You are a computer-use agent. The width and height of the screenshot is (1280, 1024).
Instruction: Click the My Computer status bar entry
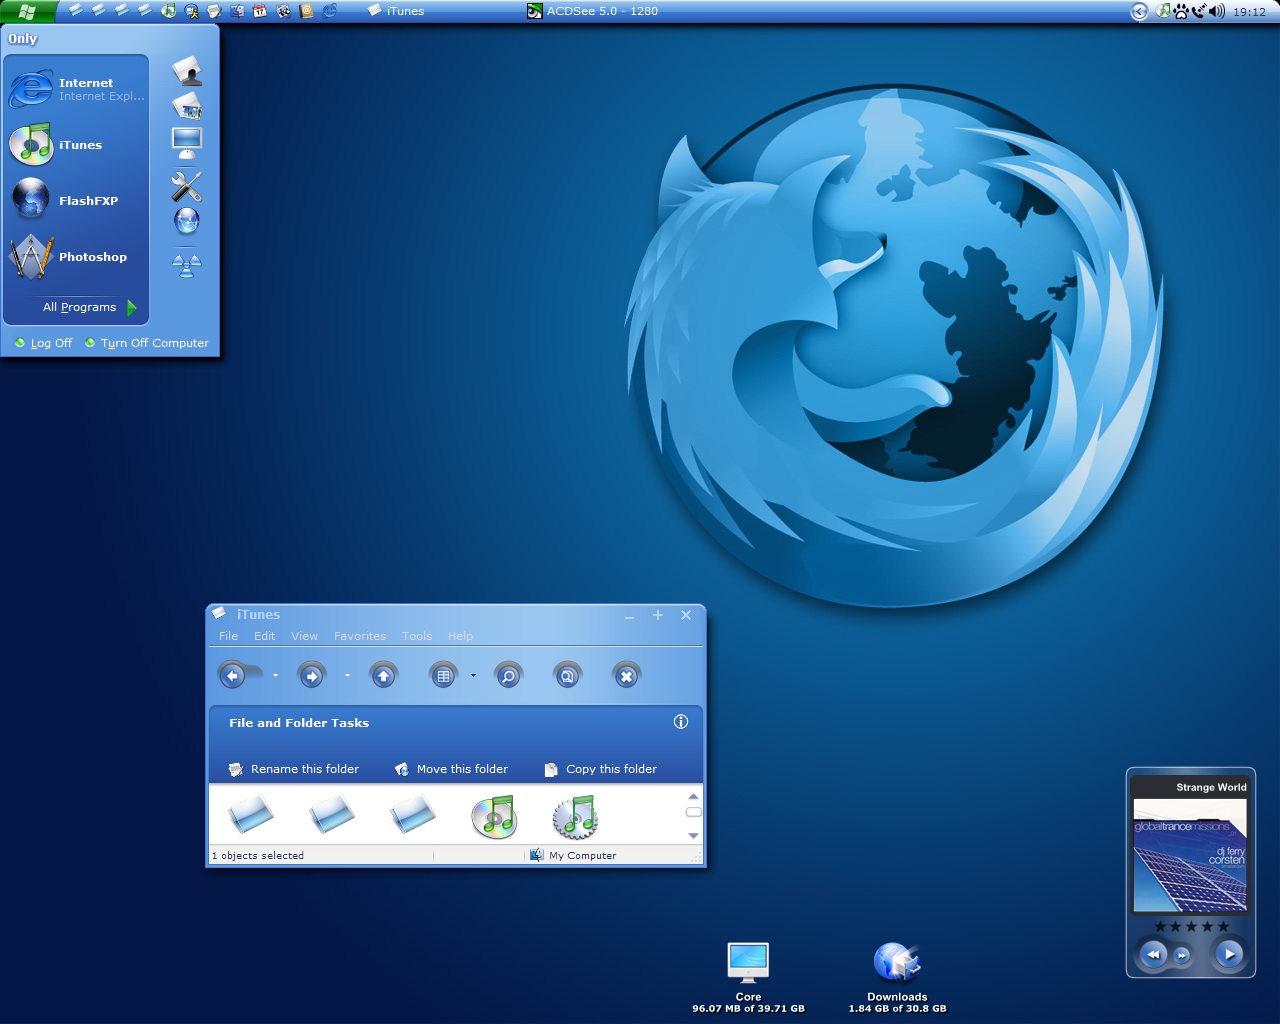573,855
